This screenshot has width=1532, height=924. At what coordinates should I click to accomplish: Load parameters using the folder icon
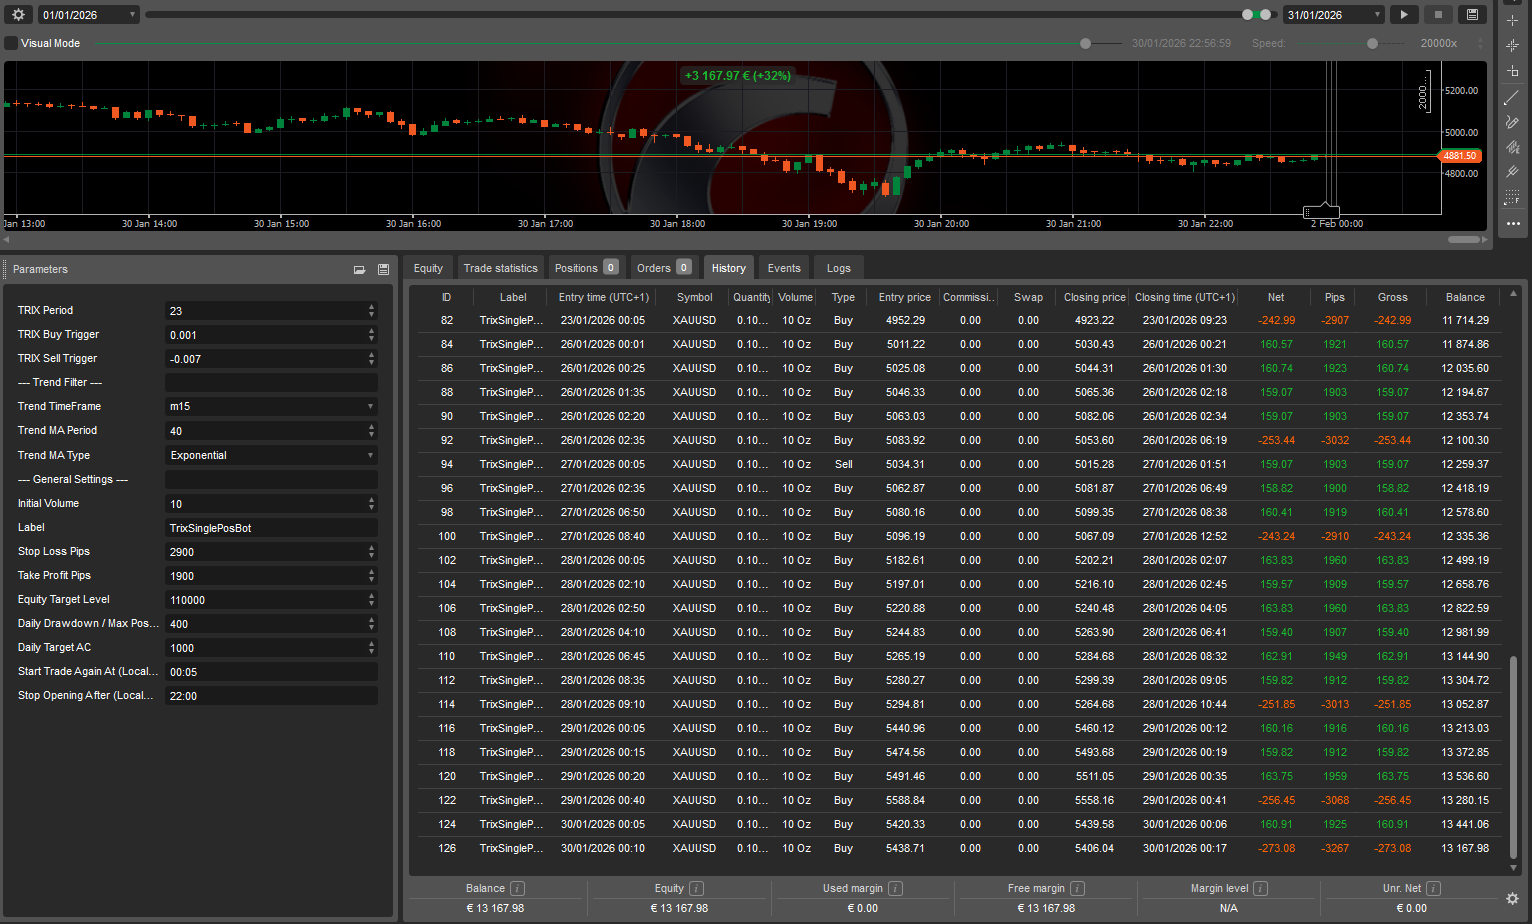359,270
